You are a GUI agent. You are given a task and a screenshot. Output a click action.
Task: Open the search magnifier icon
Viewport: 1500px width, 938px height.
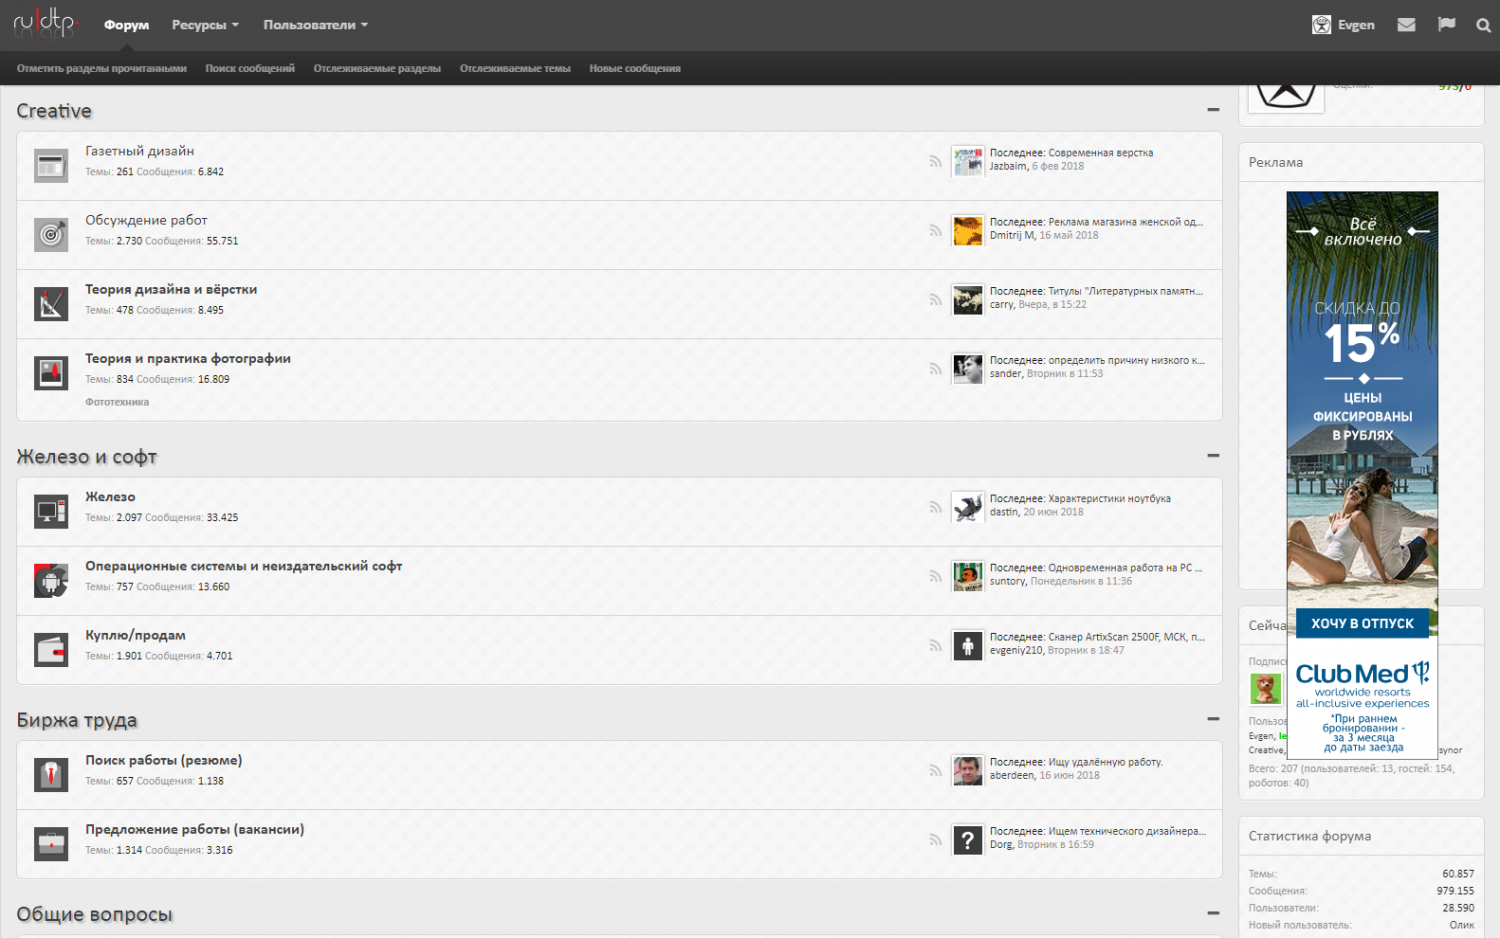click(1483, 25)
